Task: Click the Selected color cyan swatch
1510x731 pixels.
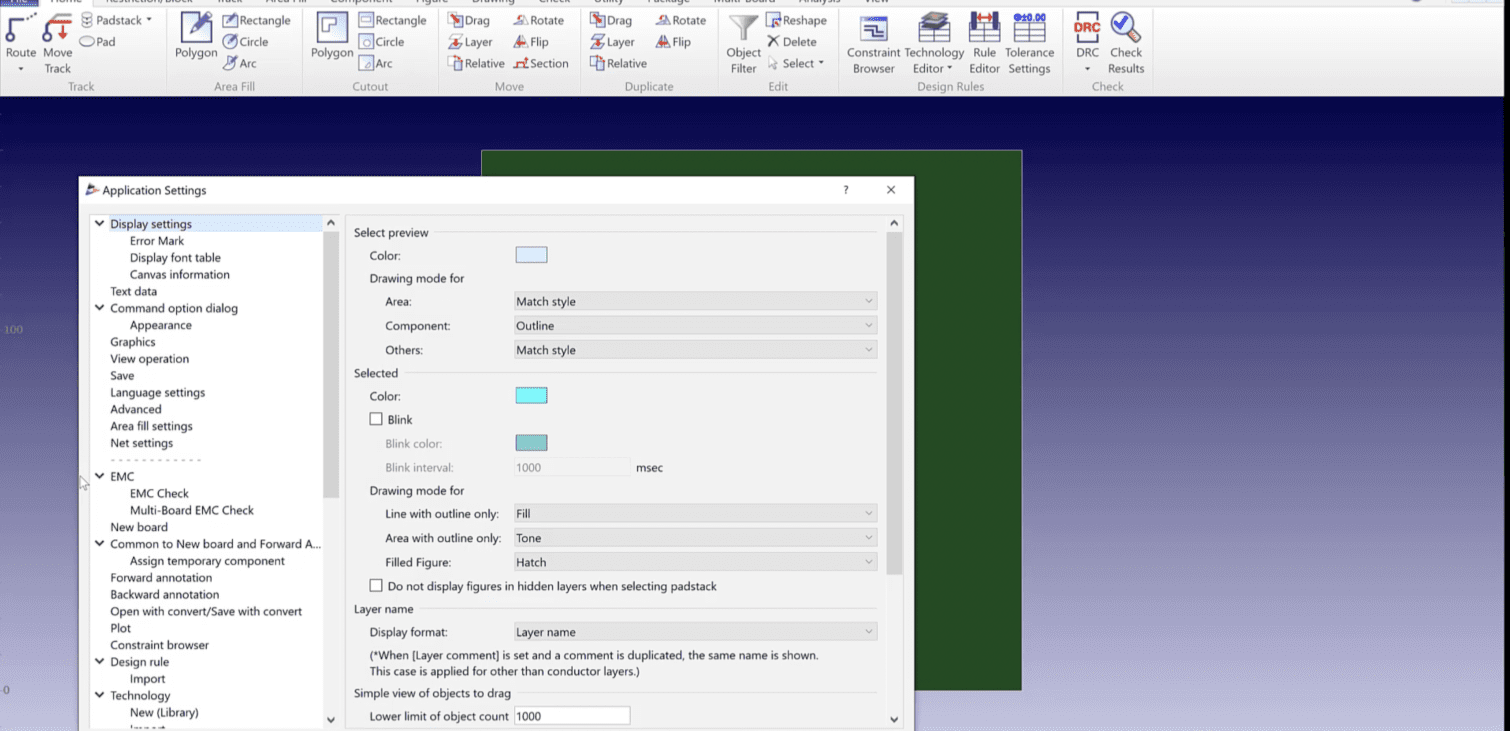Action: click(531, 396)
